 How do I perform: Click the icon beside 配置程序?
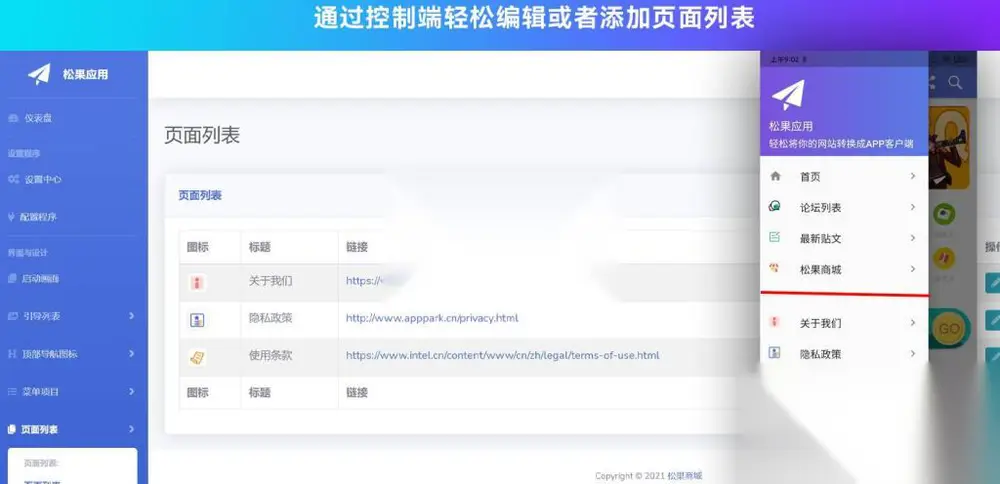[x=11, y=217]
